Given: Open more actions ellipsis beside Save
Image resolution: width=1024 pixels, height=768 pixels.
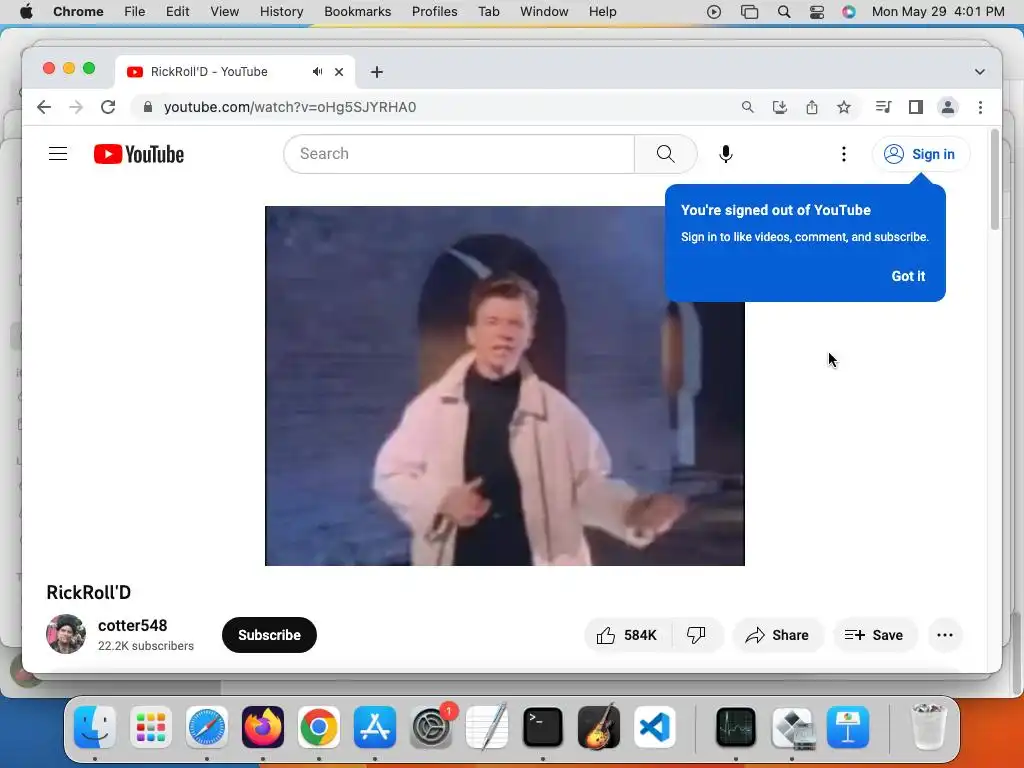Looking at the screenshot, I should click(945, 635).
